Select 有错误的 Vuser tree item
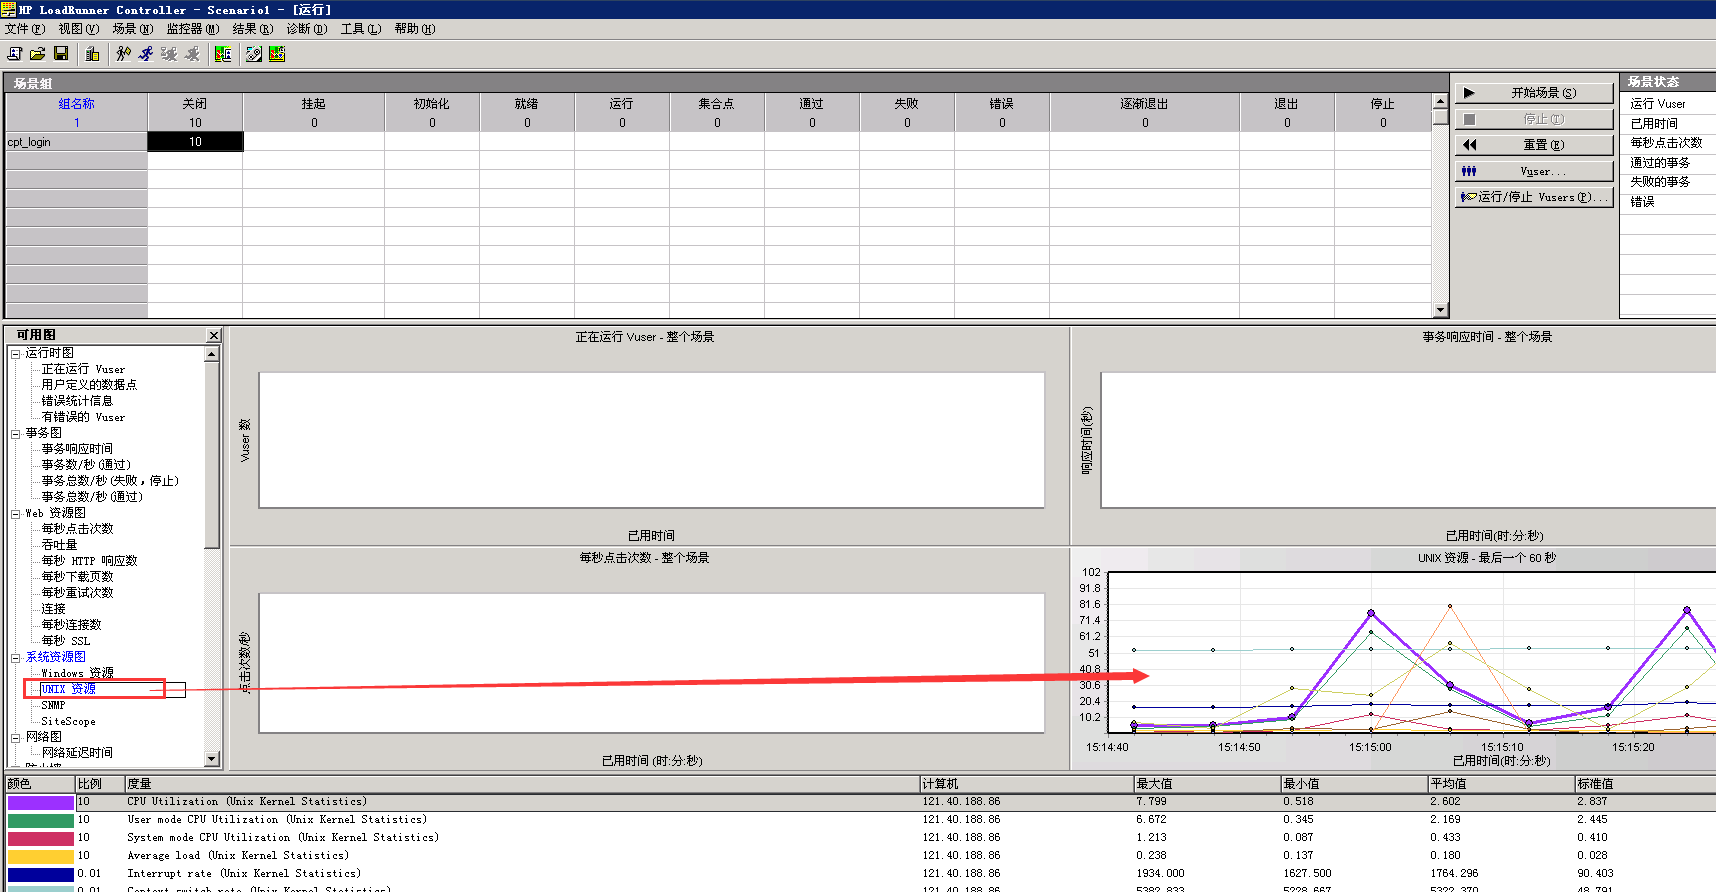 tap(83, 417)
